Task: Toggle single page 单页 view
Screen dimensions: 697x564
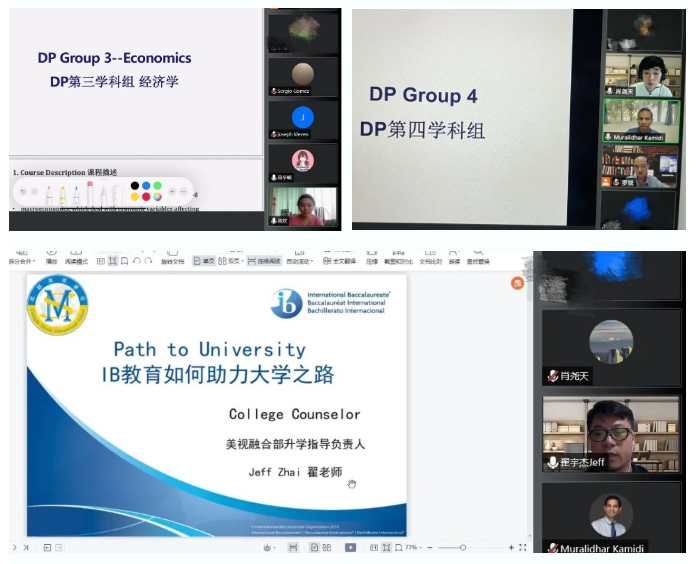Action: point(204,261)
